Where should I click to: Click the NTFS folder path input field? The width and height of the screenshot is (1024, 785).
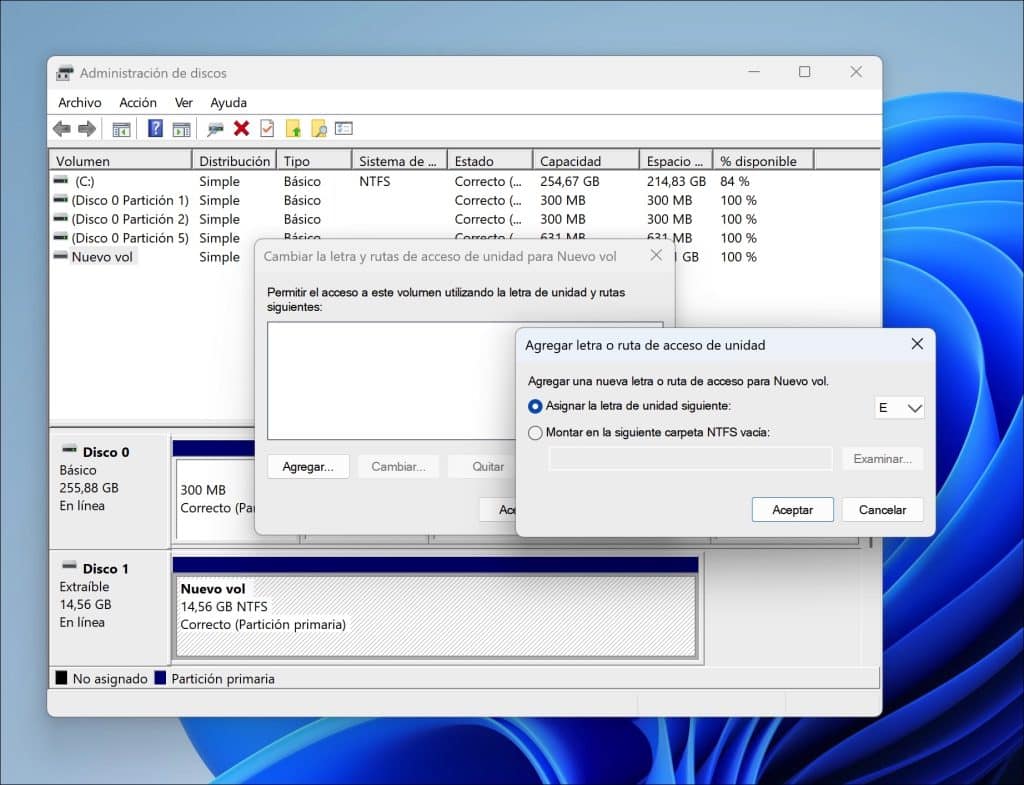click(690, 459)
